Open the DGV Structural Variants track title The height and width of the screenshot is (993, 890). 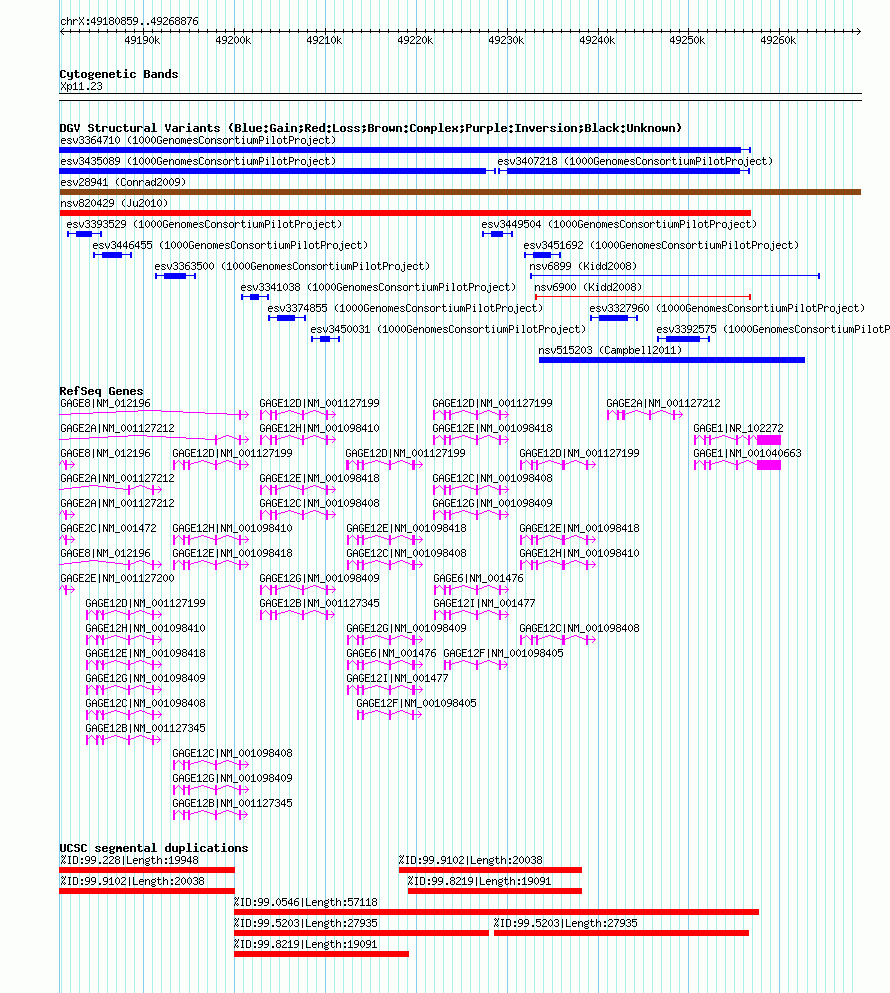point(371,128)
